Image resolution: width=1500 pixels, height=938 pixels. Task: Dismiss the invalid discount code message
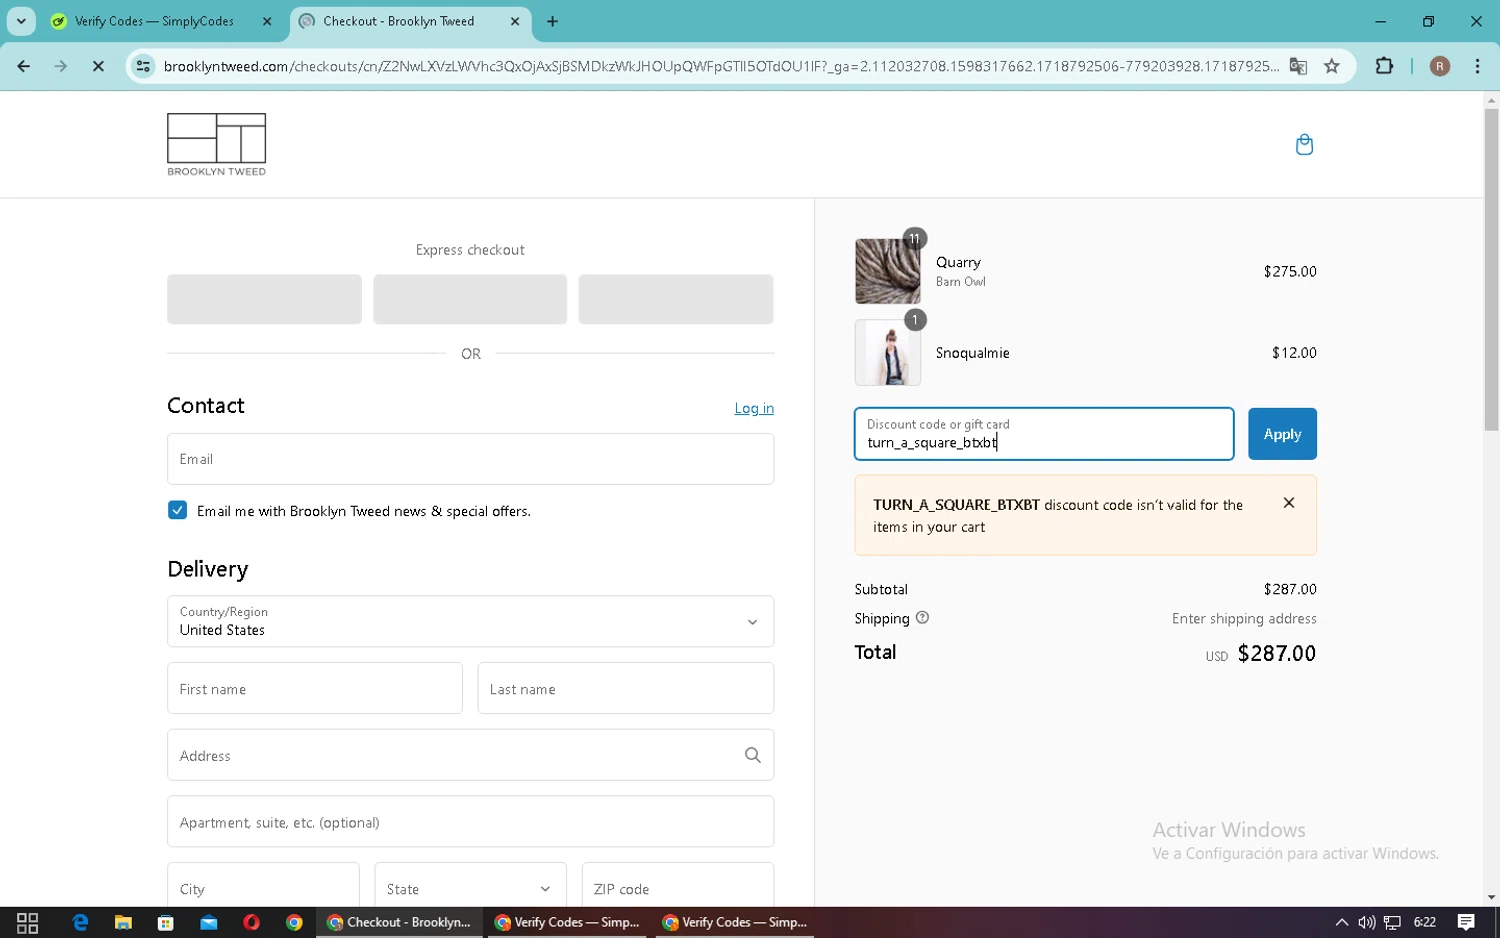click(x=1289, y=503)
